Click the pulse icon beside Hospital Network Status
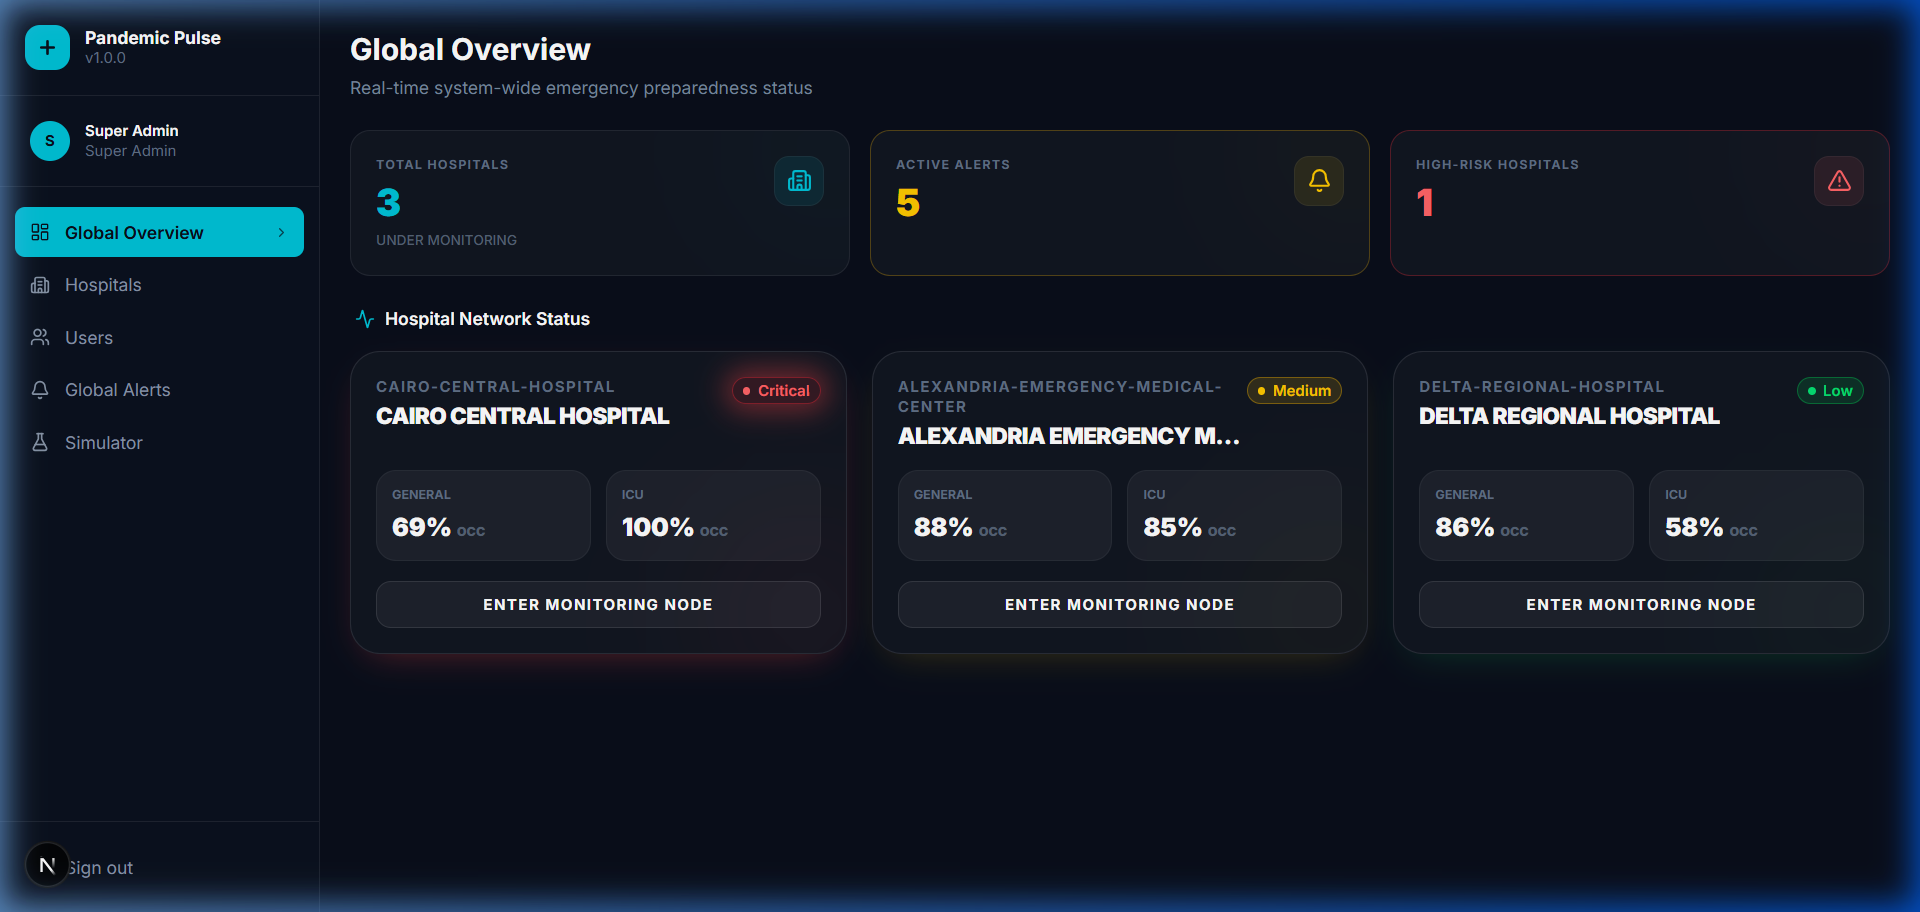 point(365,319)
